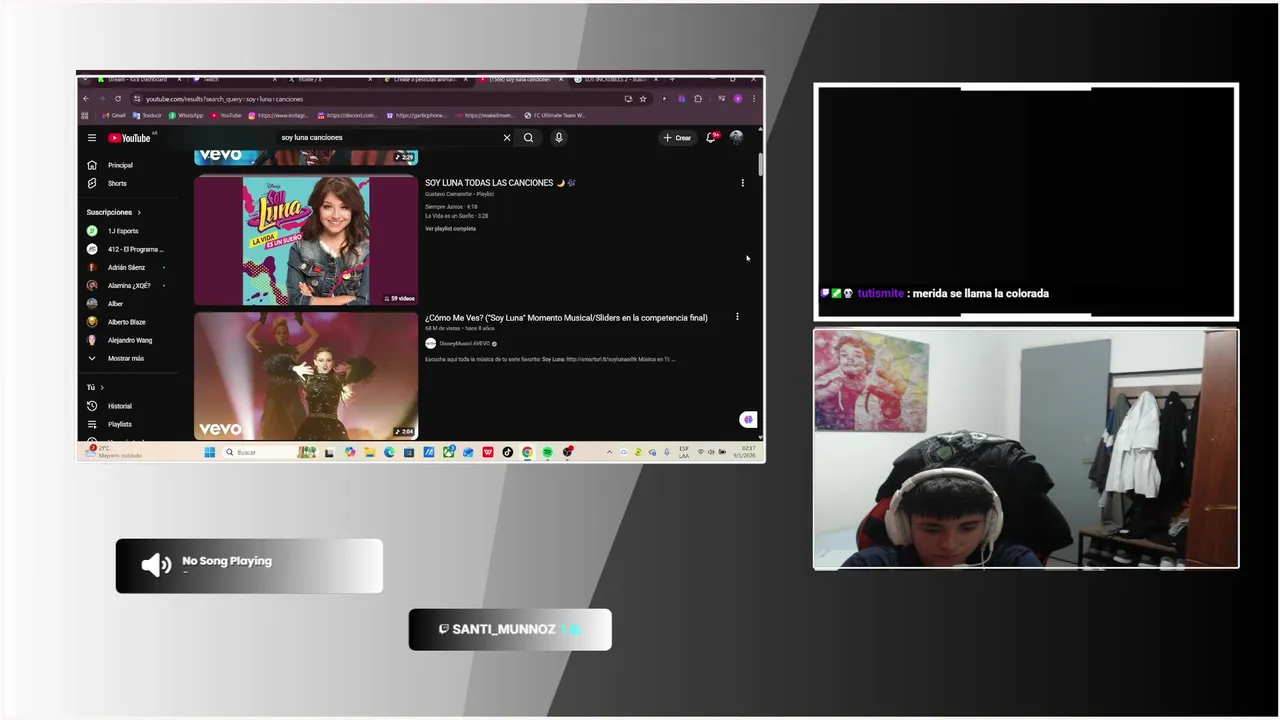Open the Chrome apps grid shortcut
Viewport: 1280px width, 720px height.
pyautogui.click(x=85, y=115)
